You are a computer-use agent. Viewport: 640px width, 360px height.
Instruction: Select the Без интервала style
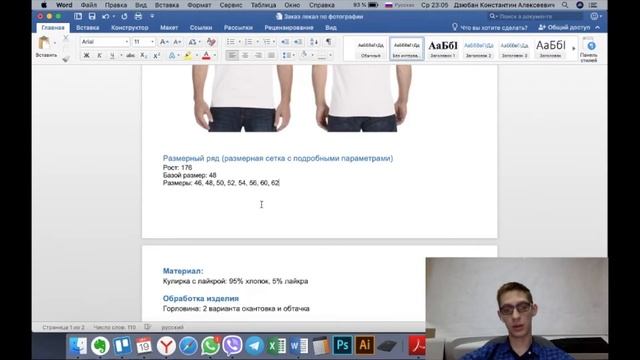(x=407, y=49)
